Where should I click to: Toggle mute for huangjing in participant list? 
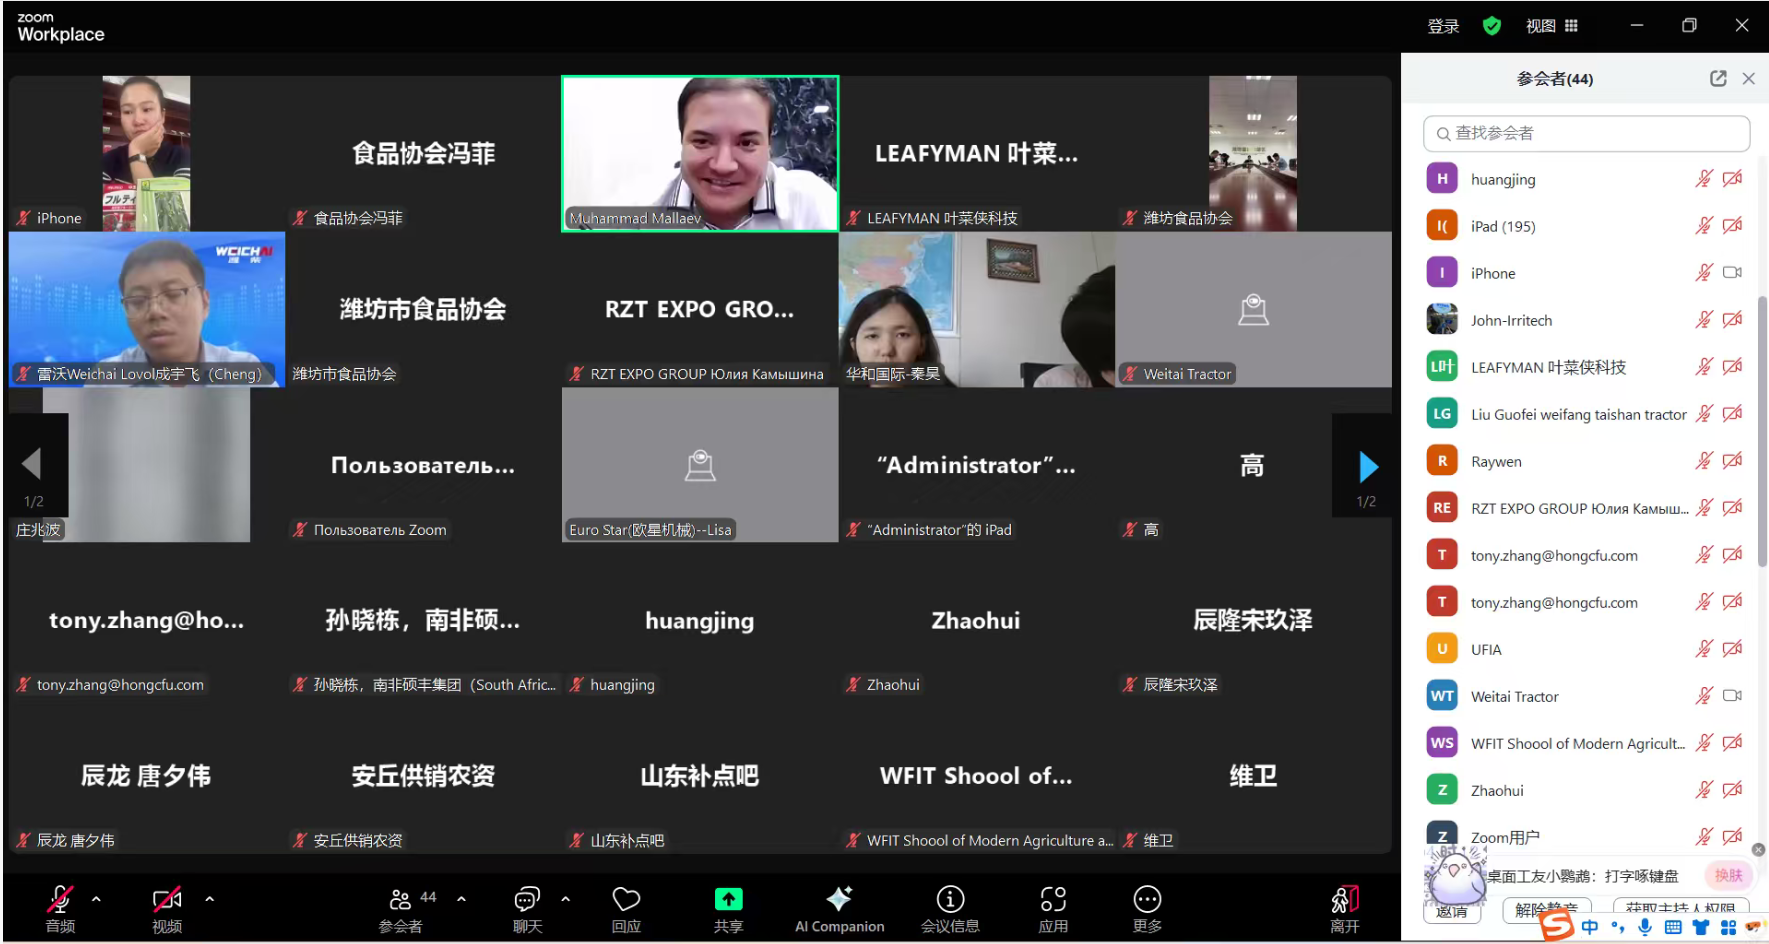(1704, 179)
